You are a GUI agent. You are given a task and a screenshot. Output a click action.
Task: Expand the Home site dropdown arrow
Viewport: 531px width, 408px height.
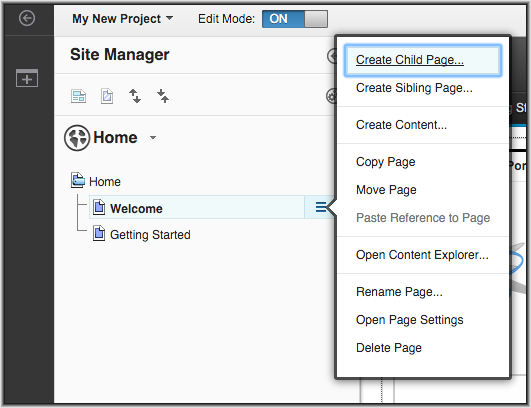click(153, 137)
